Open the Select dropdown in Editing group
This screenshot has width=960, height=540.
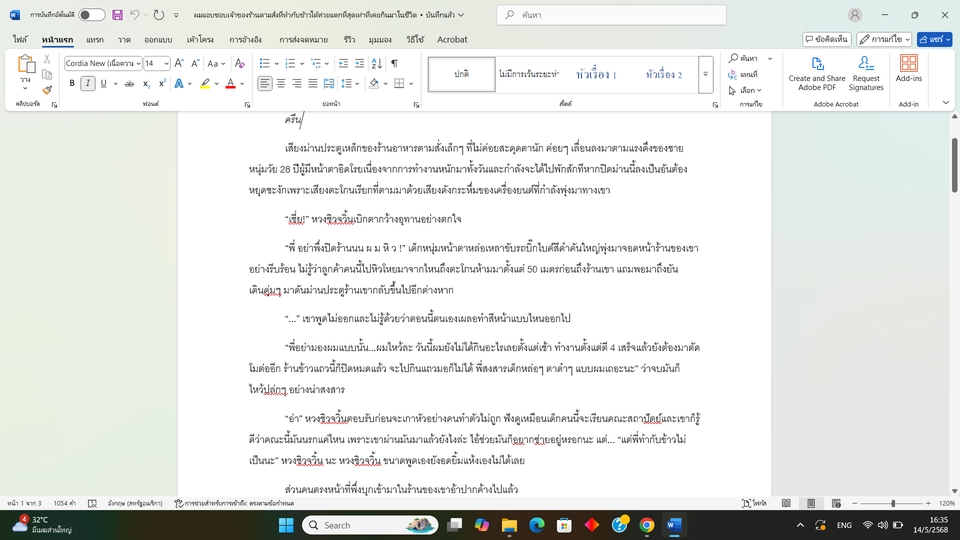click(744, 90)
